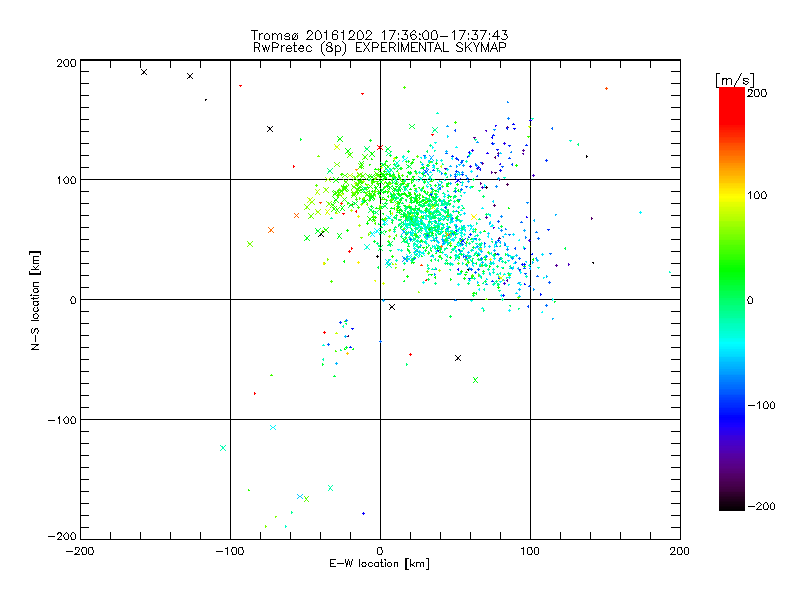Click the orange dot at the plot's upper right

[606, 89]
